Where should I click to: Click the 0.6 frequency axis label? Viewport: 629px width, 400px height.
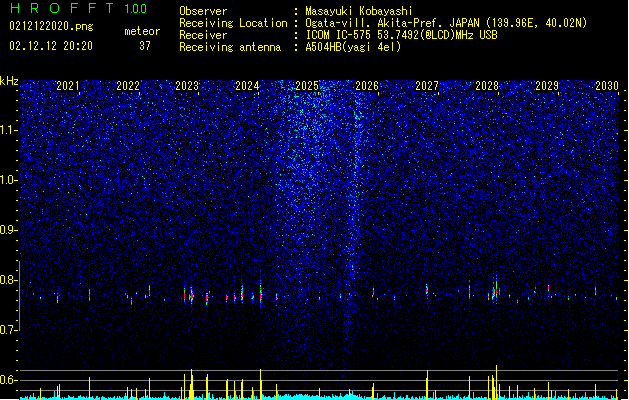pos(9,380)
